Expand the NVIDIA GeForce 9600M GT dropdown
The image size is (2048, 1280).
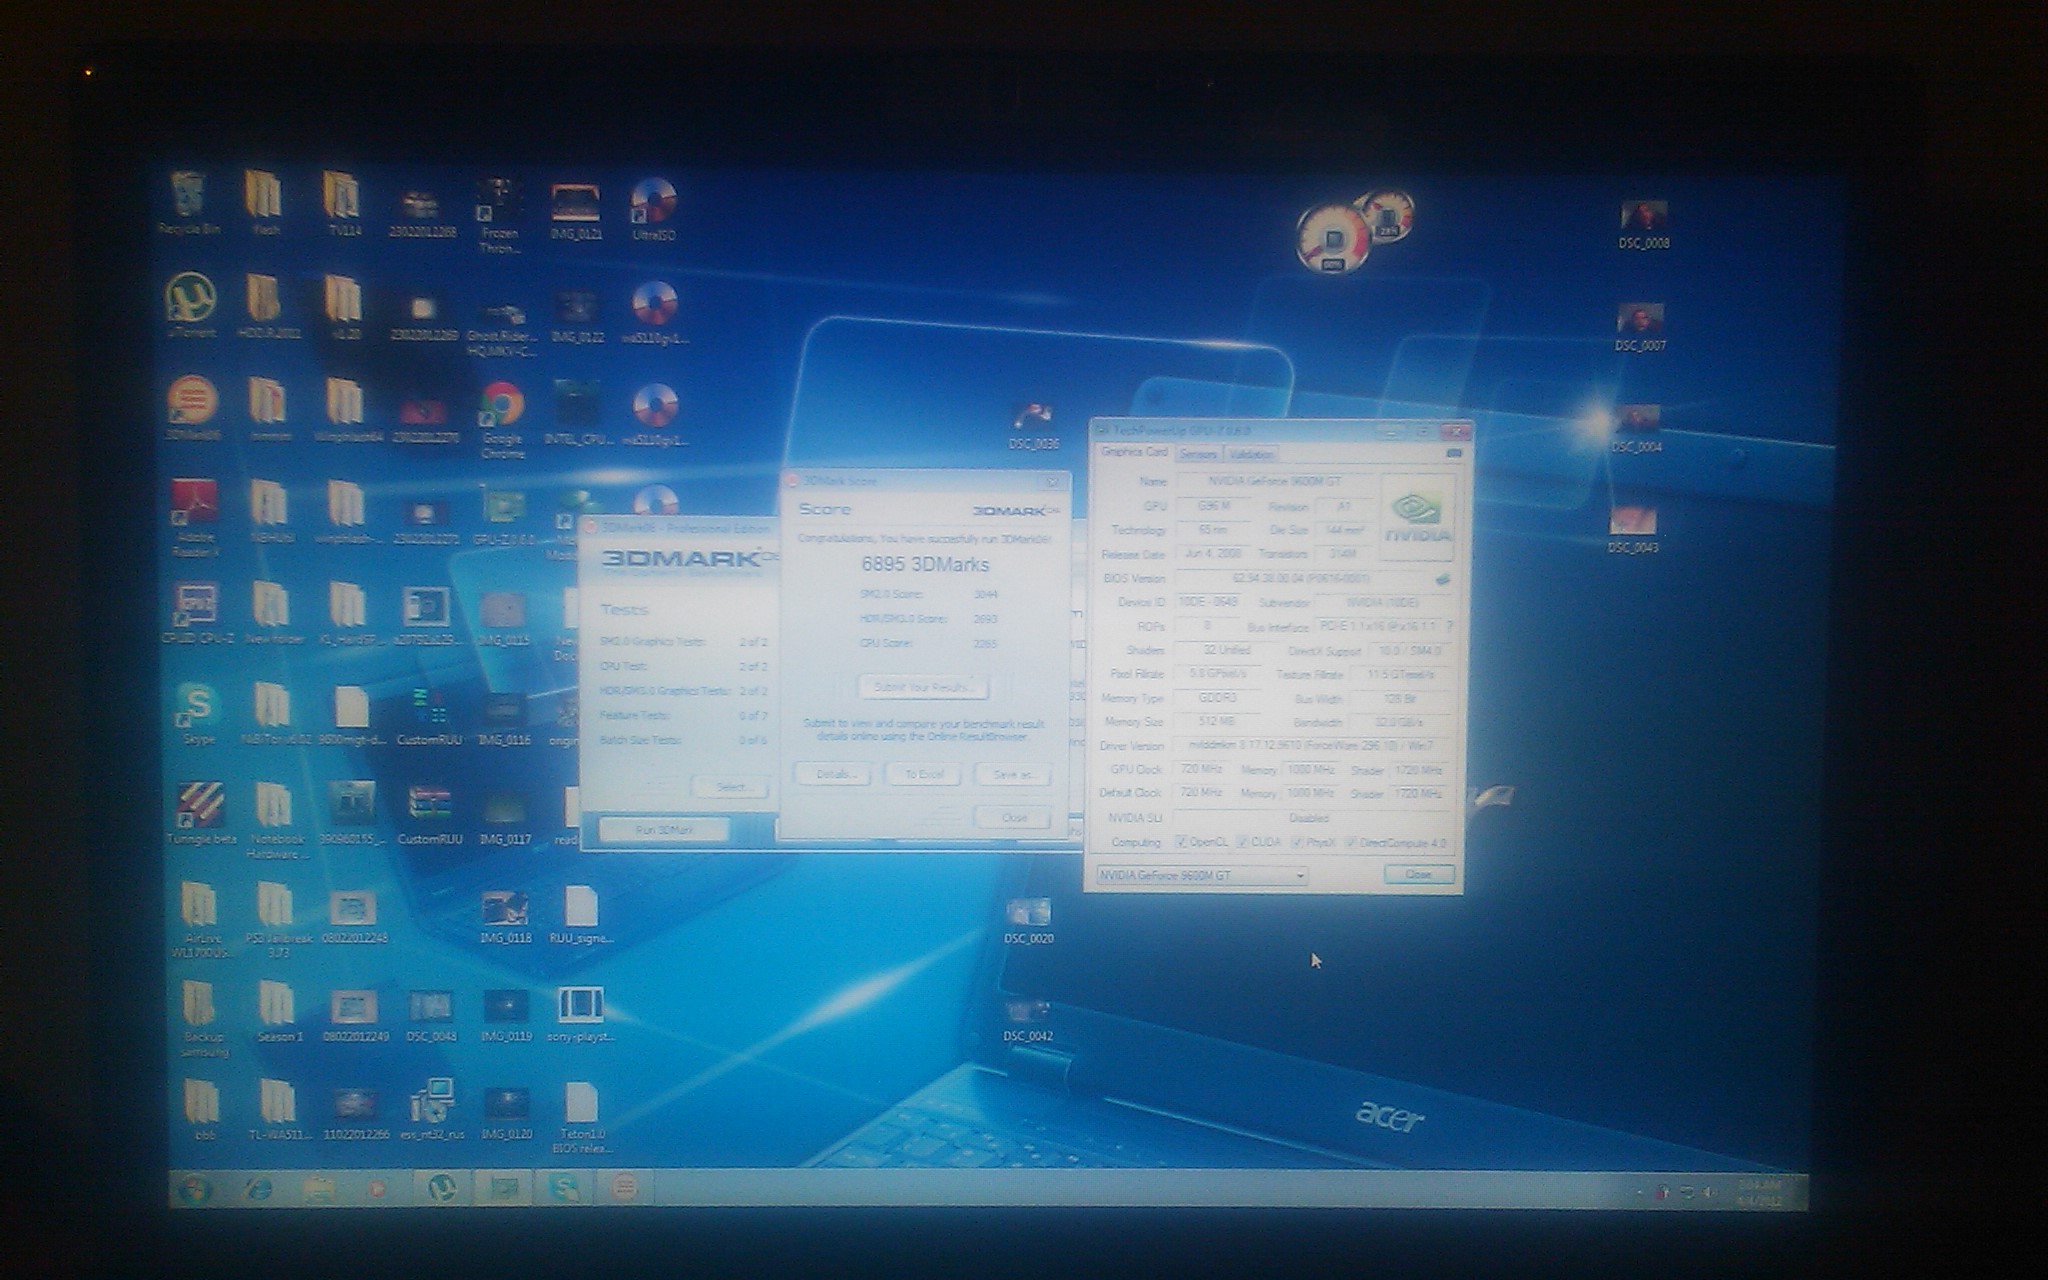point(1202,875)
